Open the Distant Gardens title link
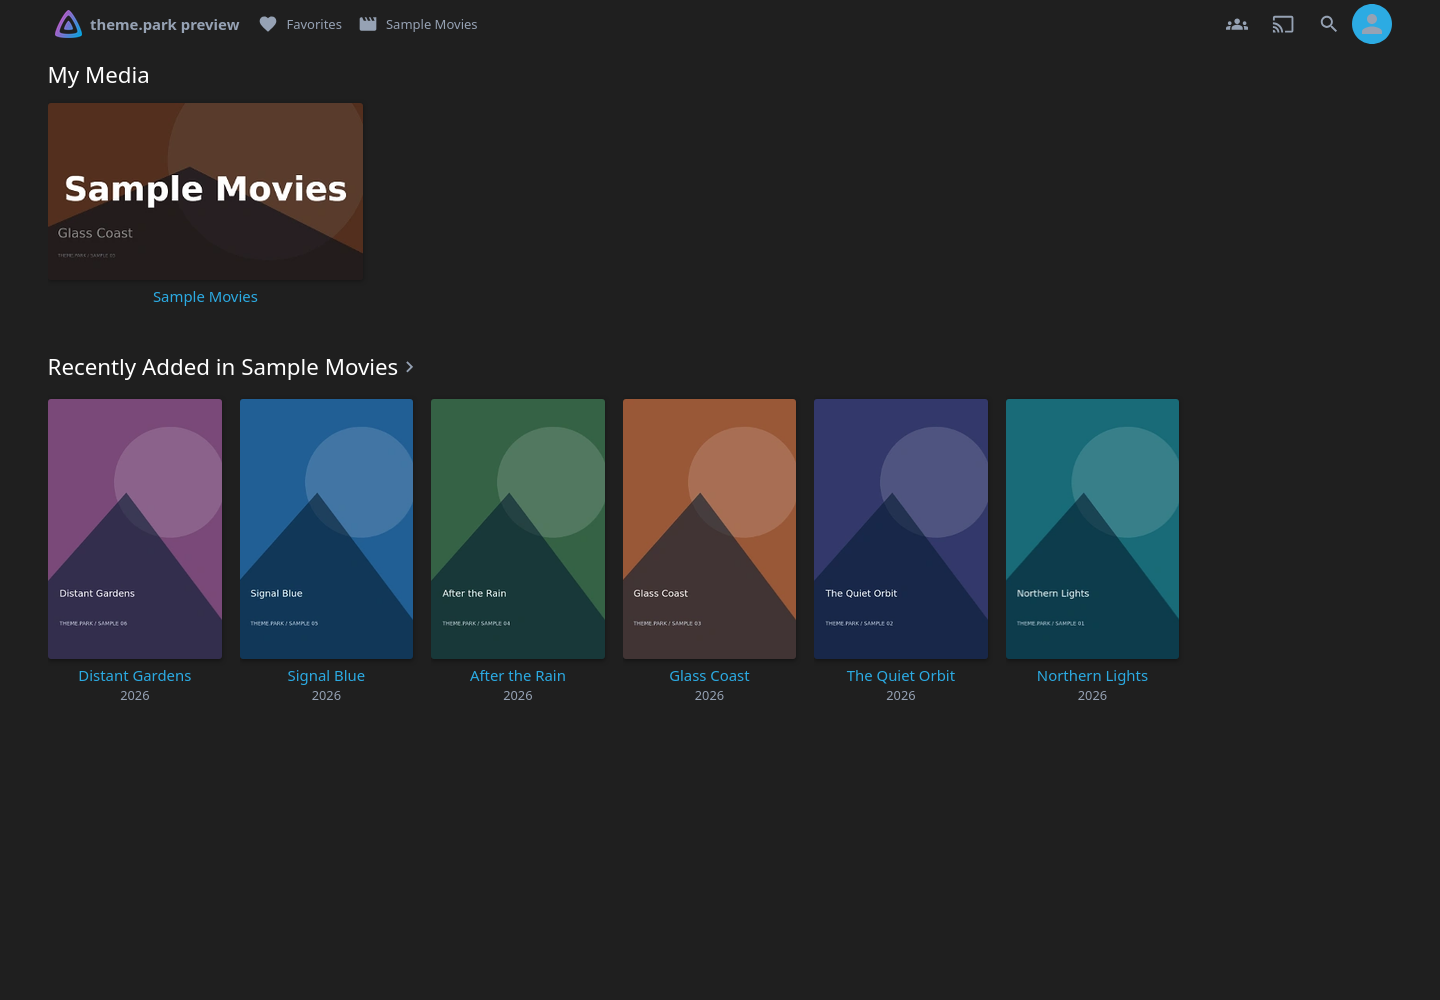 coord(135,676)
